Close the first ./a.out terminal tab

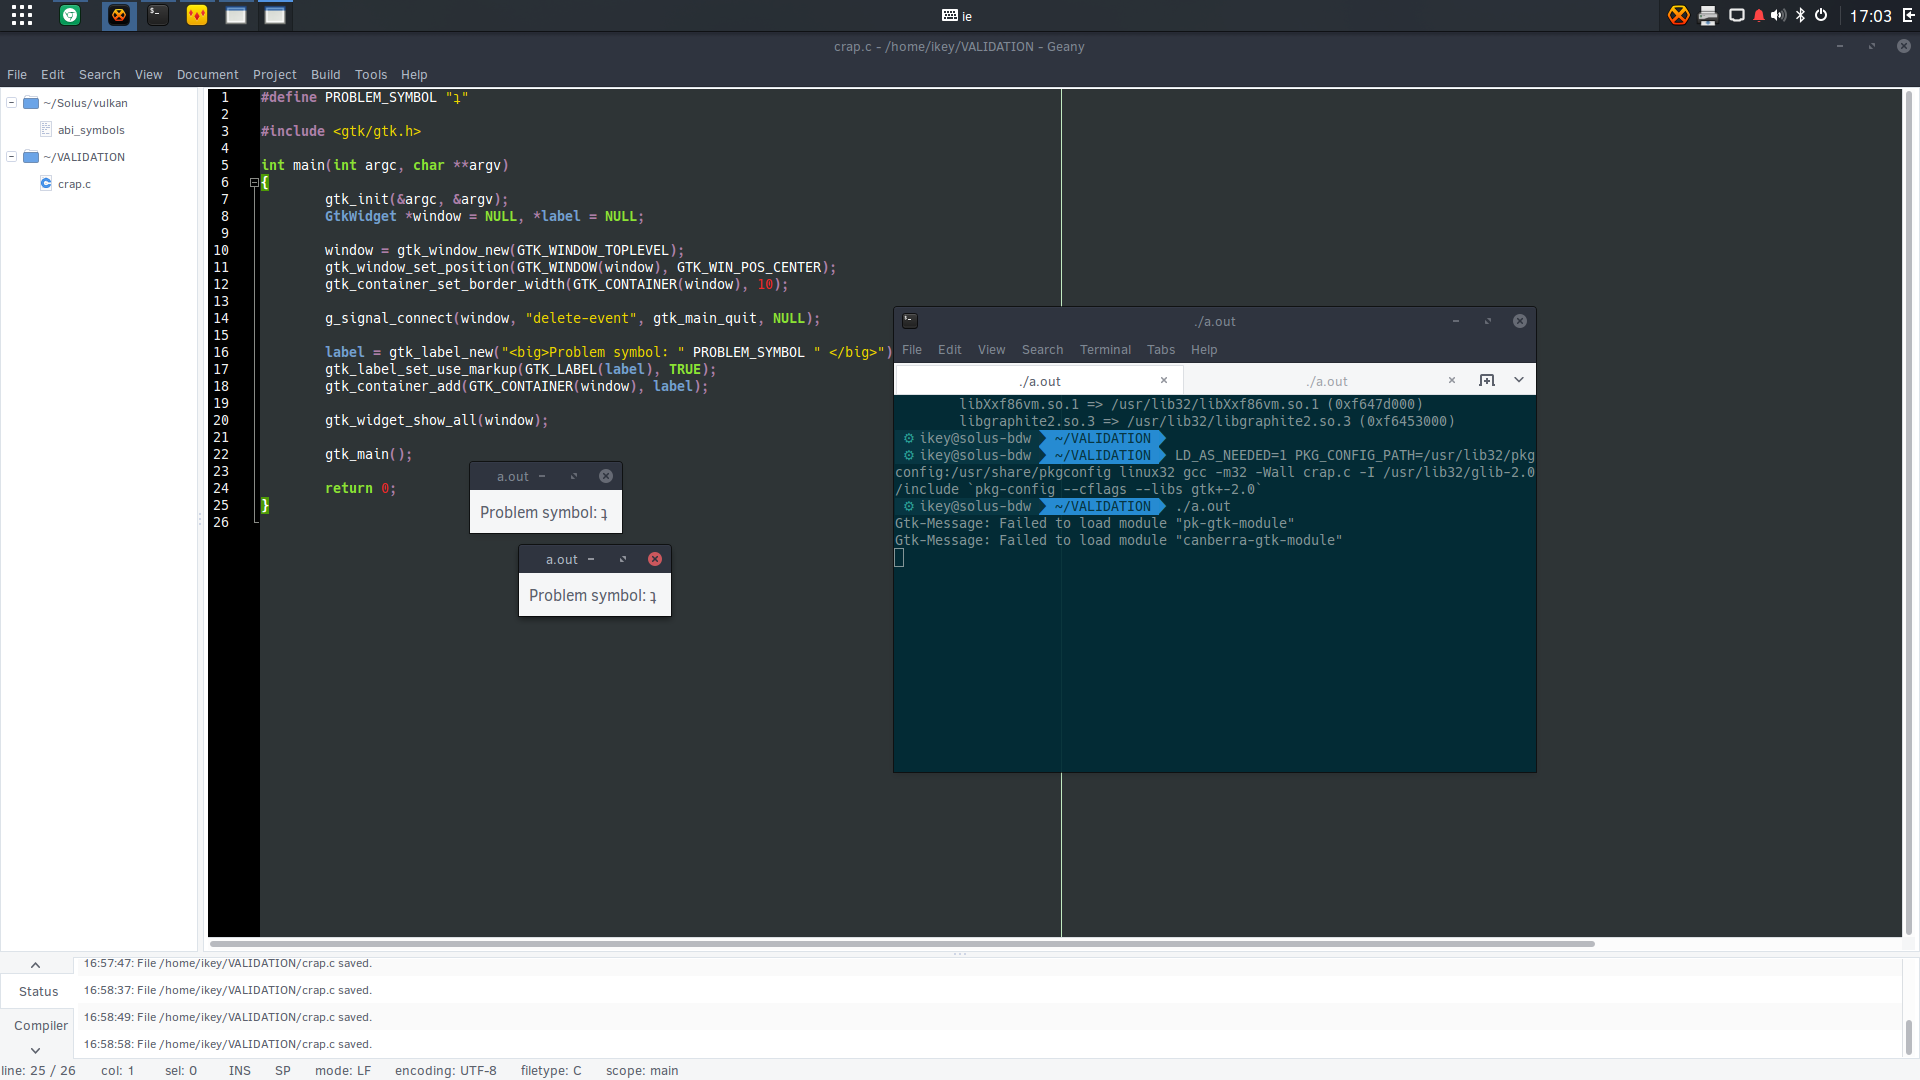tap(1164, 380)
